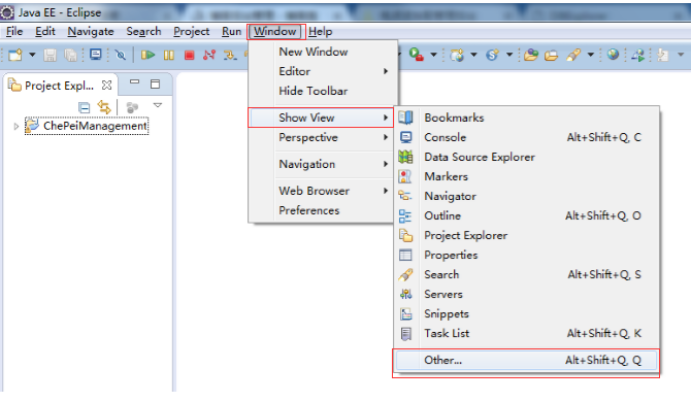The width and height of the screenshot is (692, 403).
Task: Open dropdown next to Search flashlight icon
Action: click(x=590, y=55)
